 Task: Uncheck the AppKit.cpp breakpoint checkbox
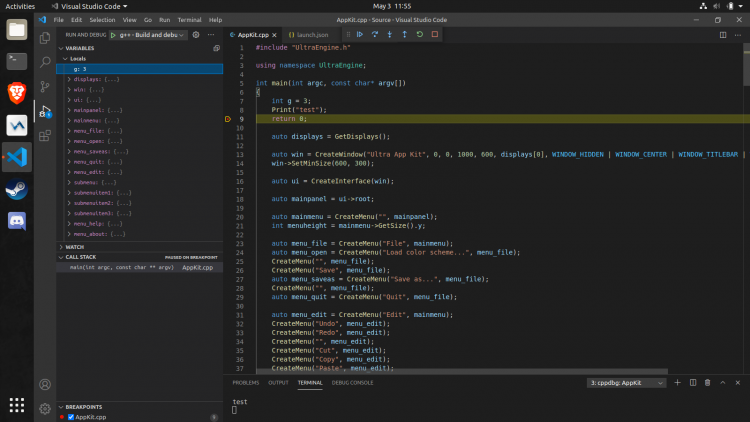[71, 417]
